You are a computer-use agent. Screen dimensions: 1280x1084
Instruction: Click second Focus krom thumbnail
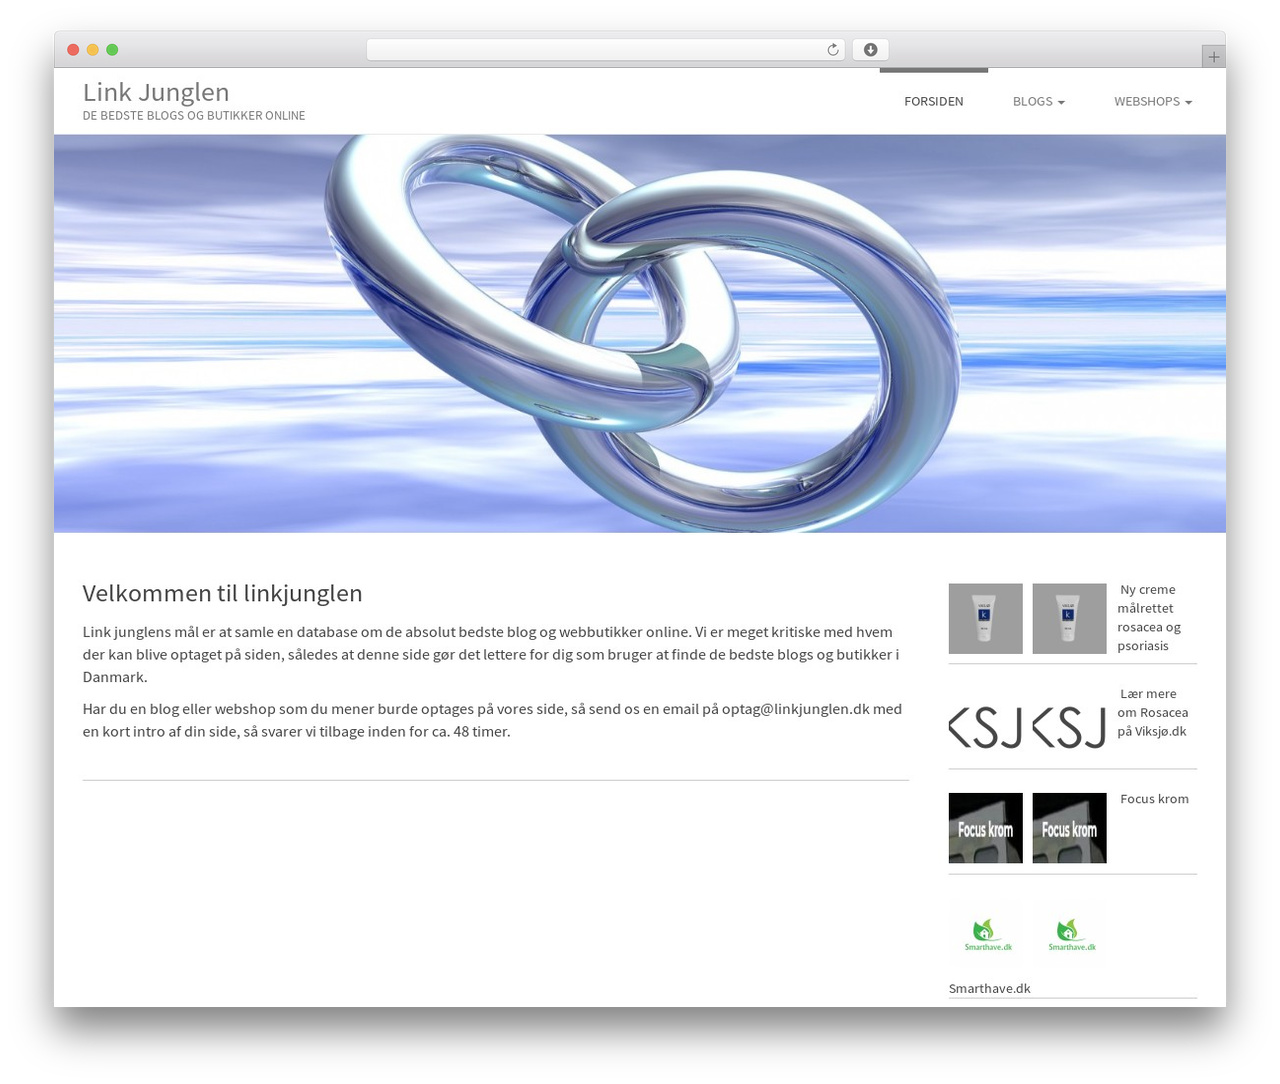click(1069, 828)
